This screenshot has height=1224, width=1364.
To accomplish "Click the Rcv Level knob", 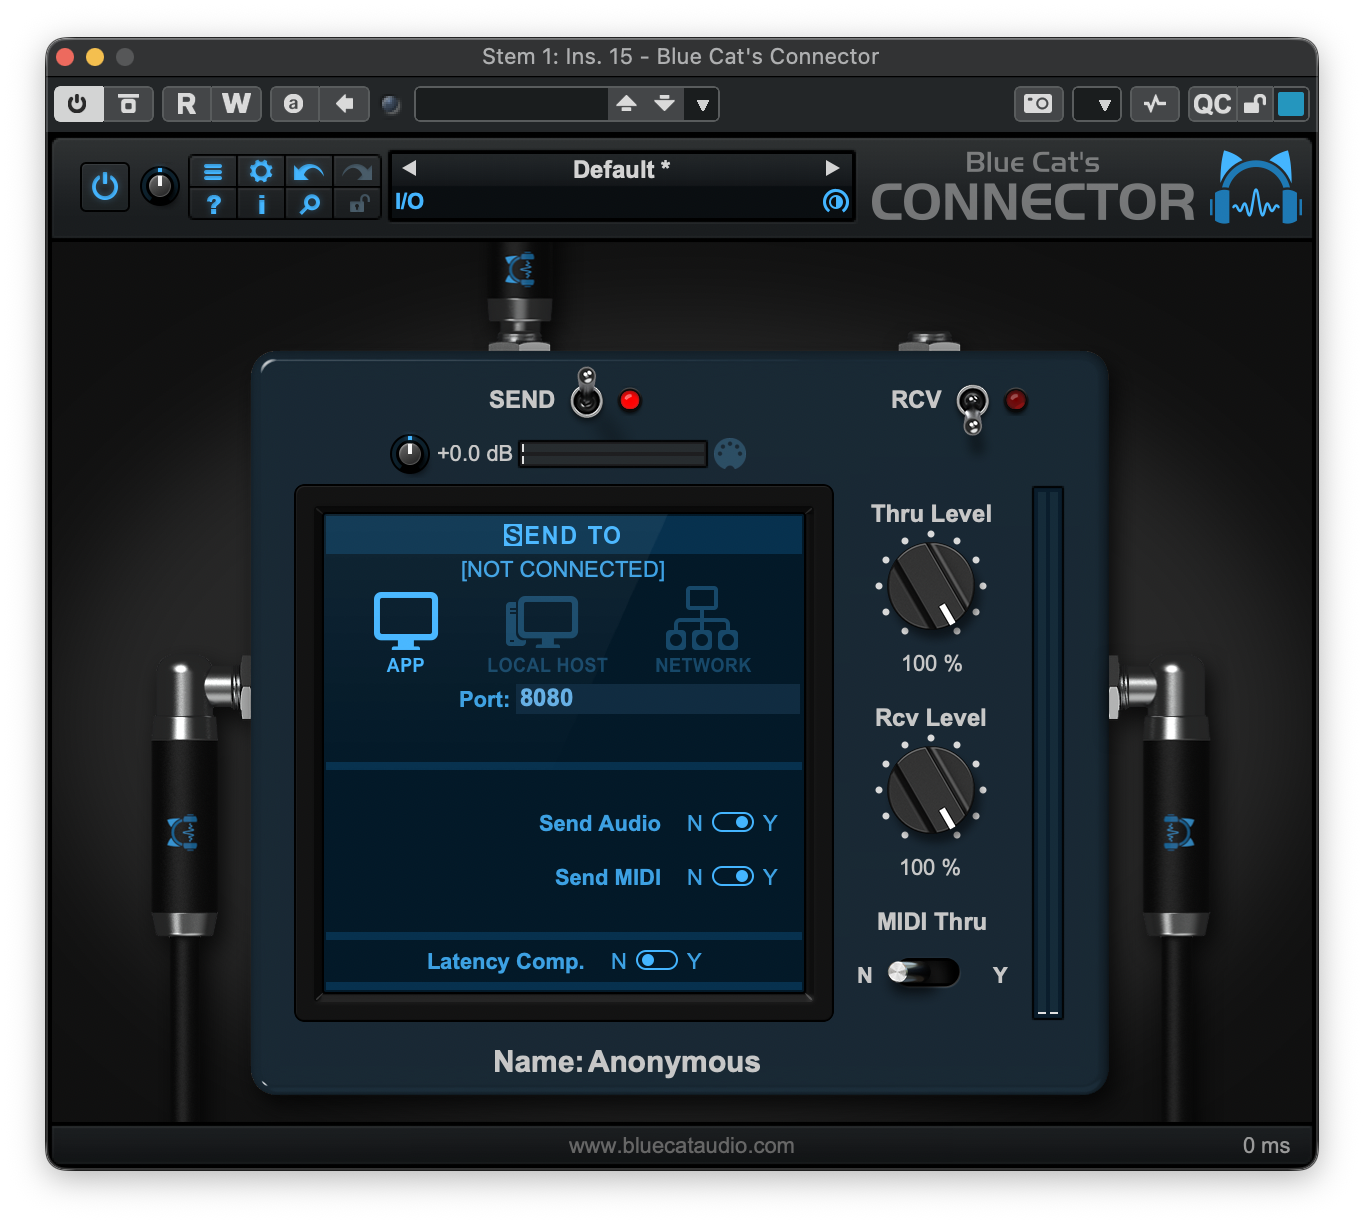I will [x=931, y=790].
